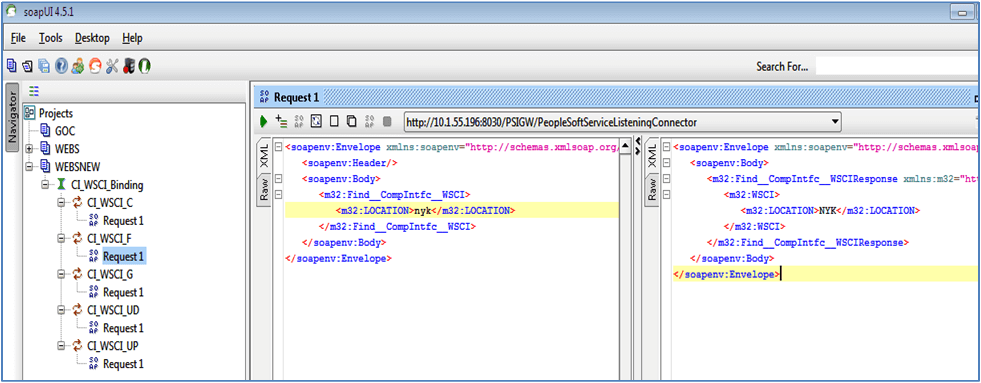Open the Desktop menu
Viewport: 981px width, 383px height.
pyautogui.click(x=92, y=38)
